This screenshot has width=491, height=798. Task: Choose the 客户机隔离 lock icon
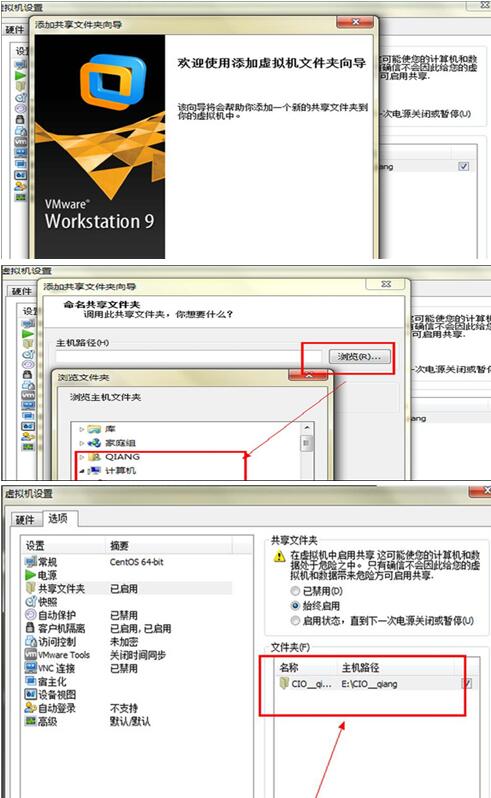tap(31, 628)
